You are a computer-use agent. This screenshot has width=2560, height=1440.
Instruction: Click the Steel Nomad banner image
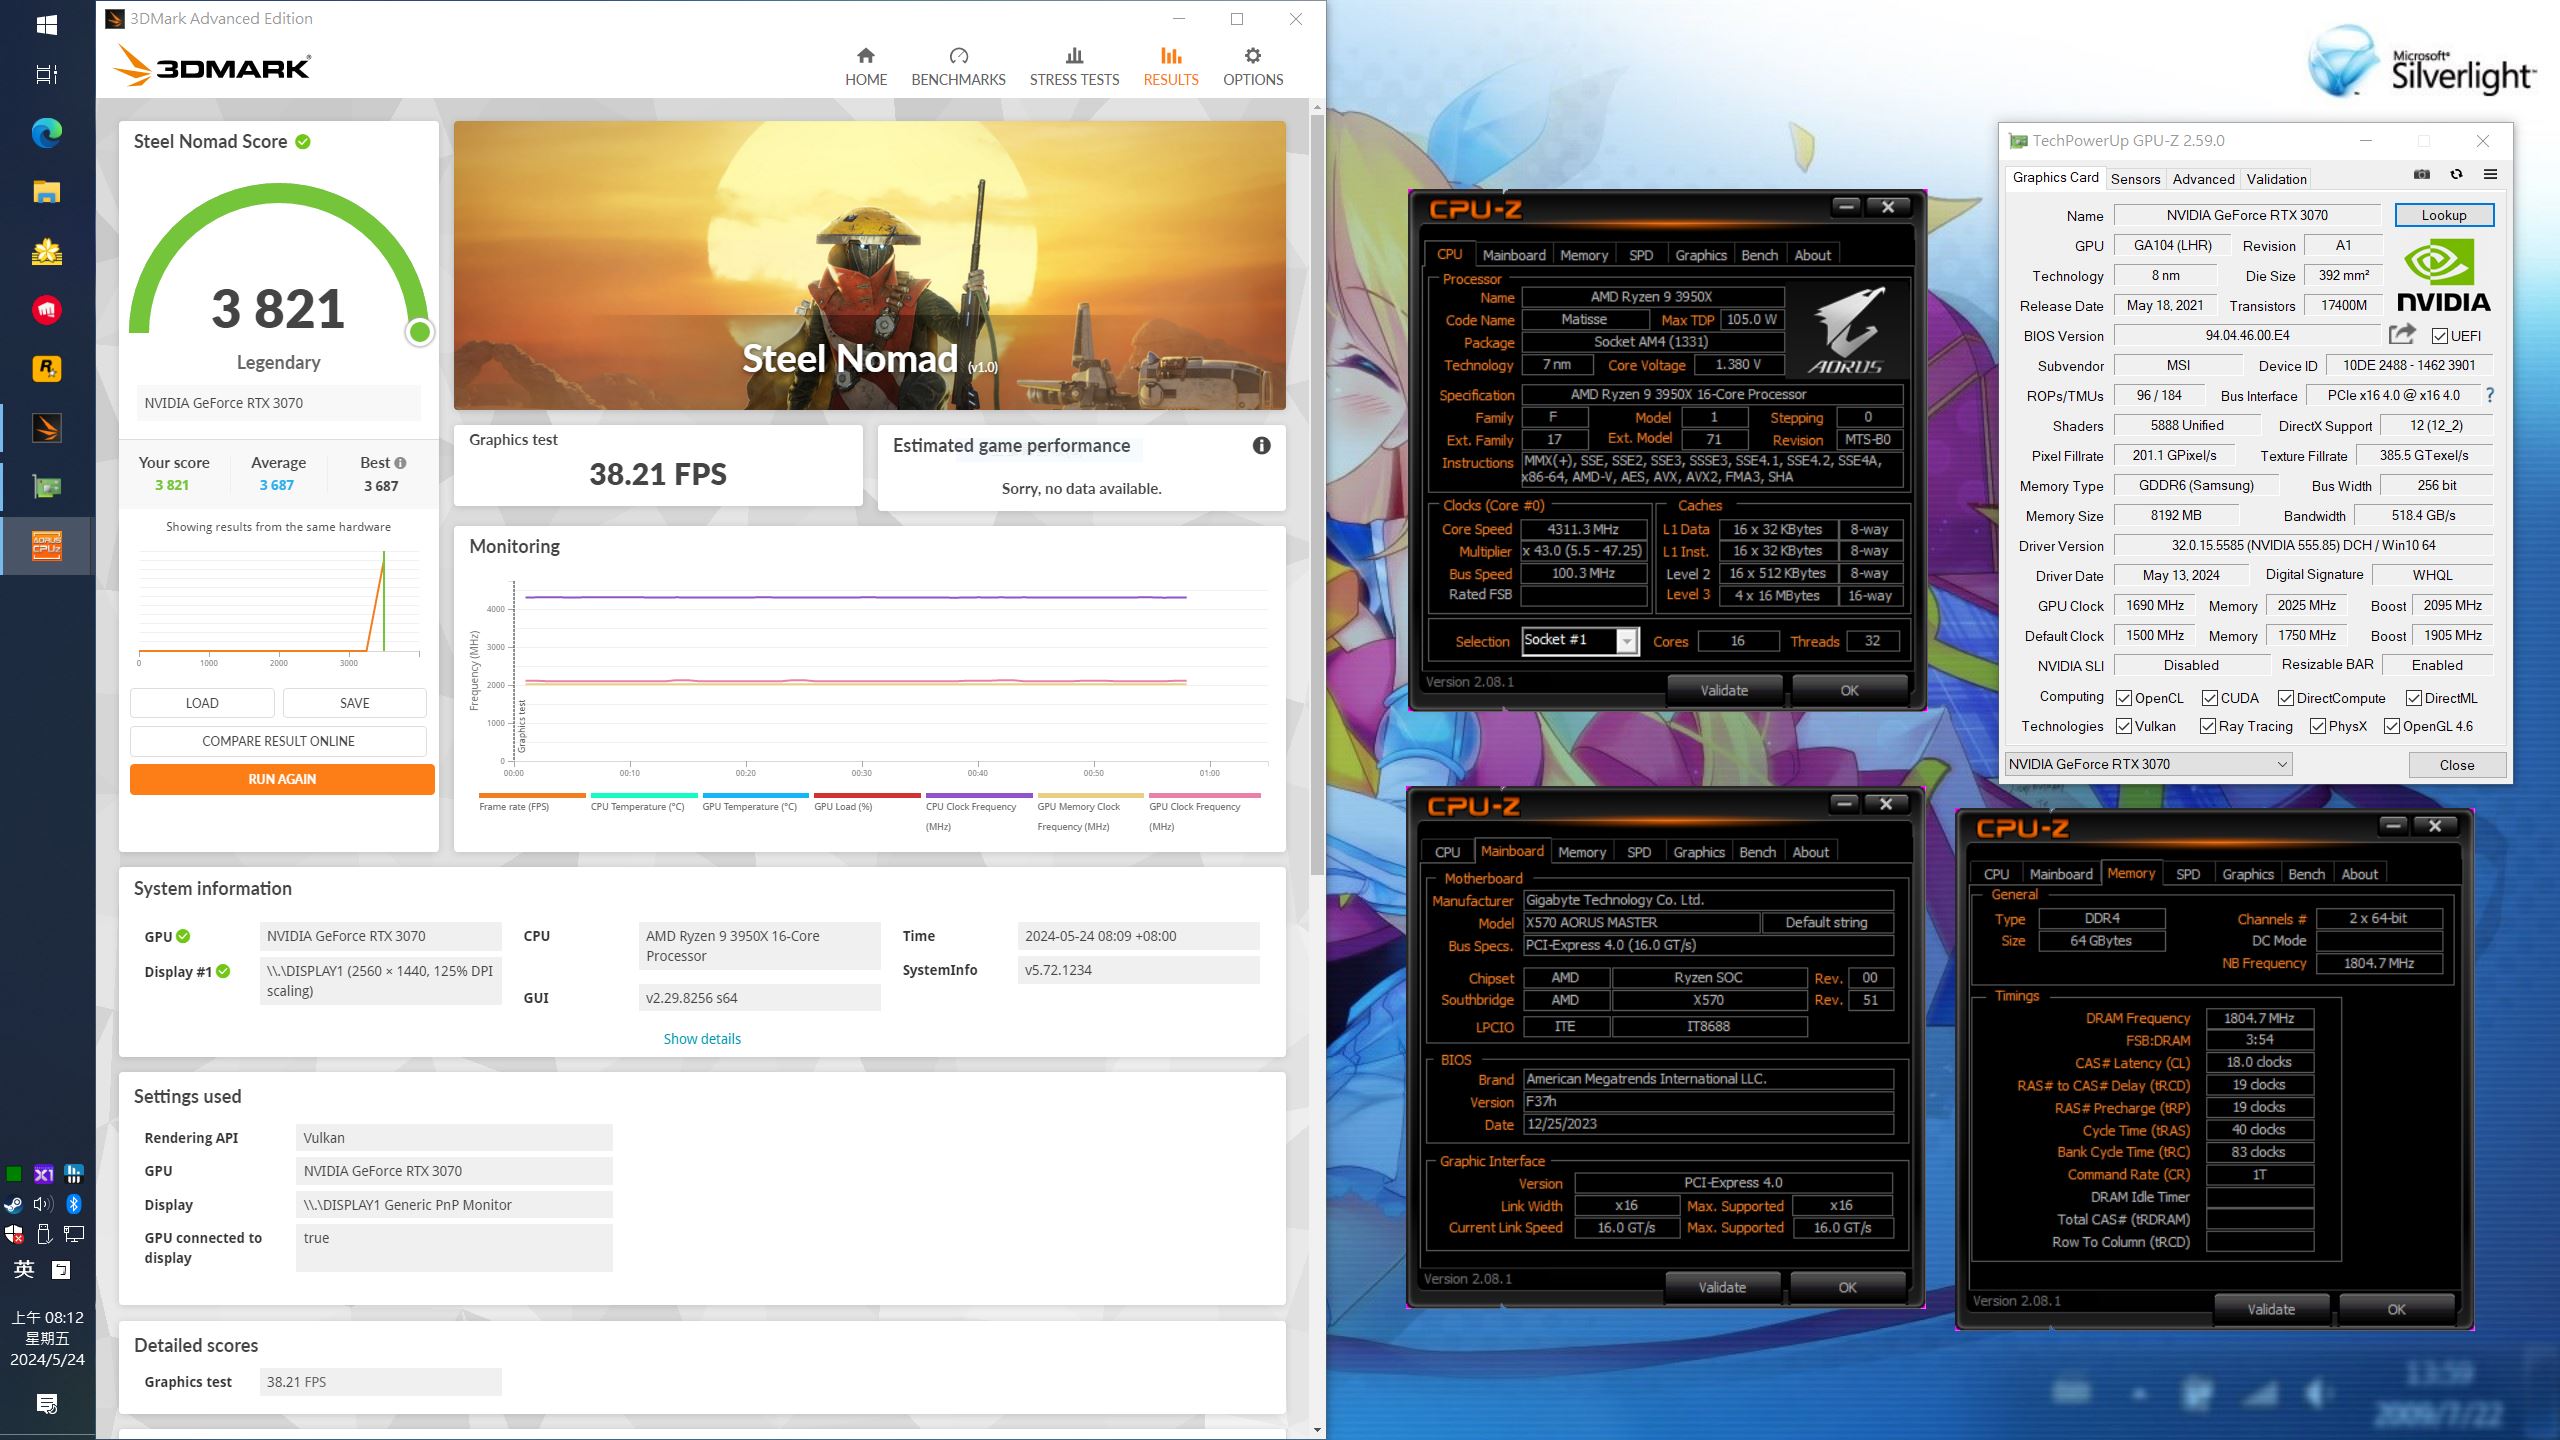(869, 265)
